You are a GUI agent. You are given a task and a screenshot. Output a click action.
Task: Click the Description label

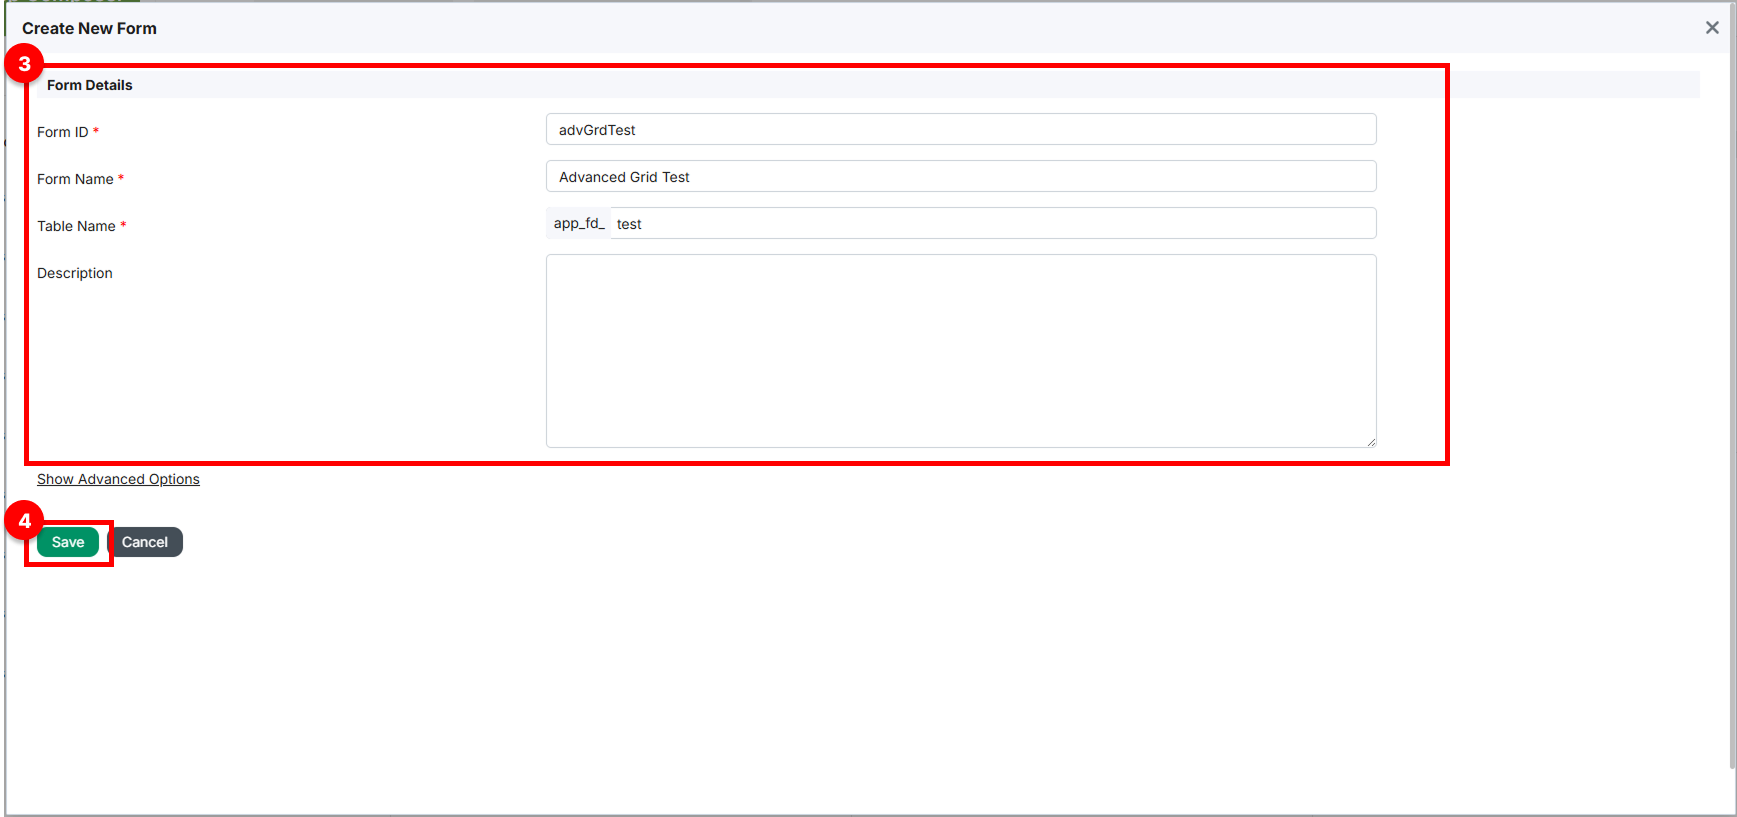point(75,273)
